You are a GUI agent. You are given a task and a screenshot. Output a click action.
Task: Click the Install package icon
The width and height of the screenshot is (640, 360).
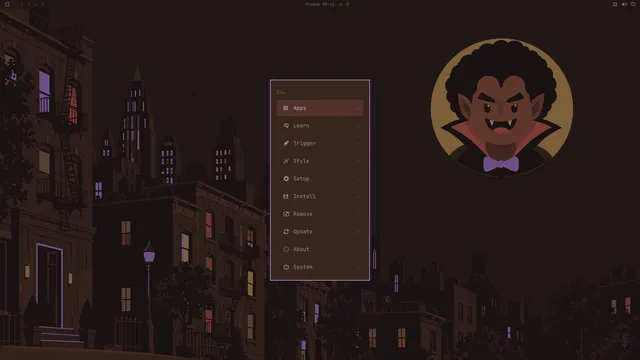coord(286,196)
